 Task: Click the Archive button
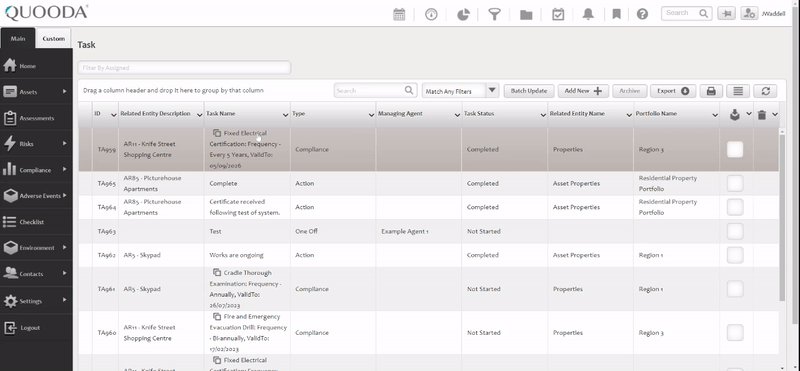pyautogui.click(x=630, y=91)
